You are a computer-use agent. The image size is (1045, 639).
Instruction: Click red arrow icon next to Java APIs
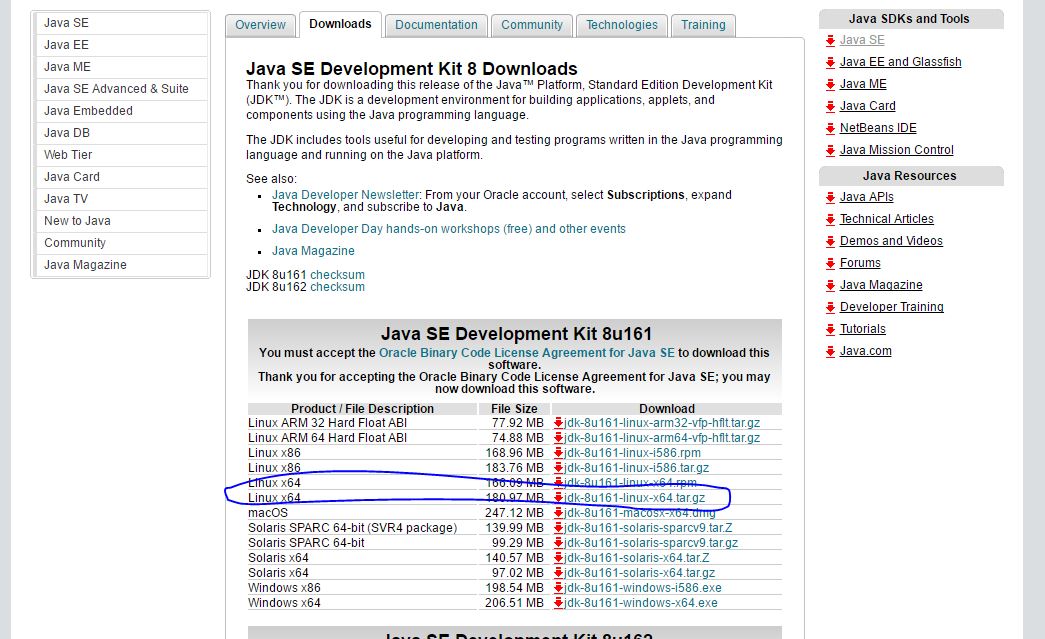click(x=830, y=198)
